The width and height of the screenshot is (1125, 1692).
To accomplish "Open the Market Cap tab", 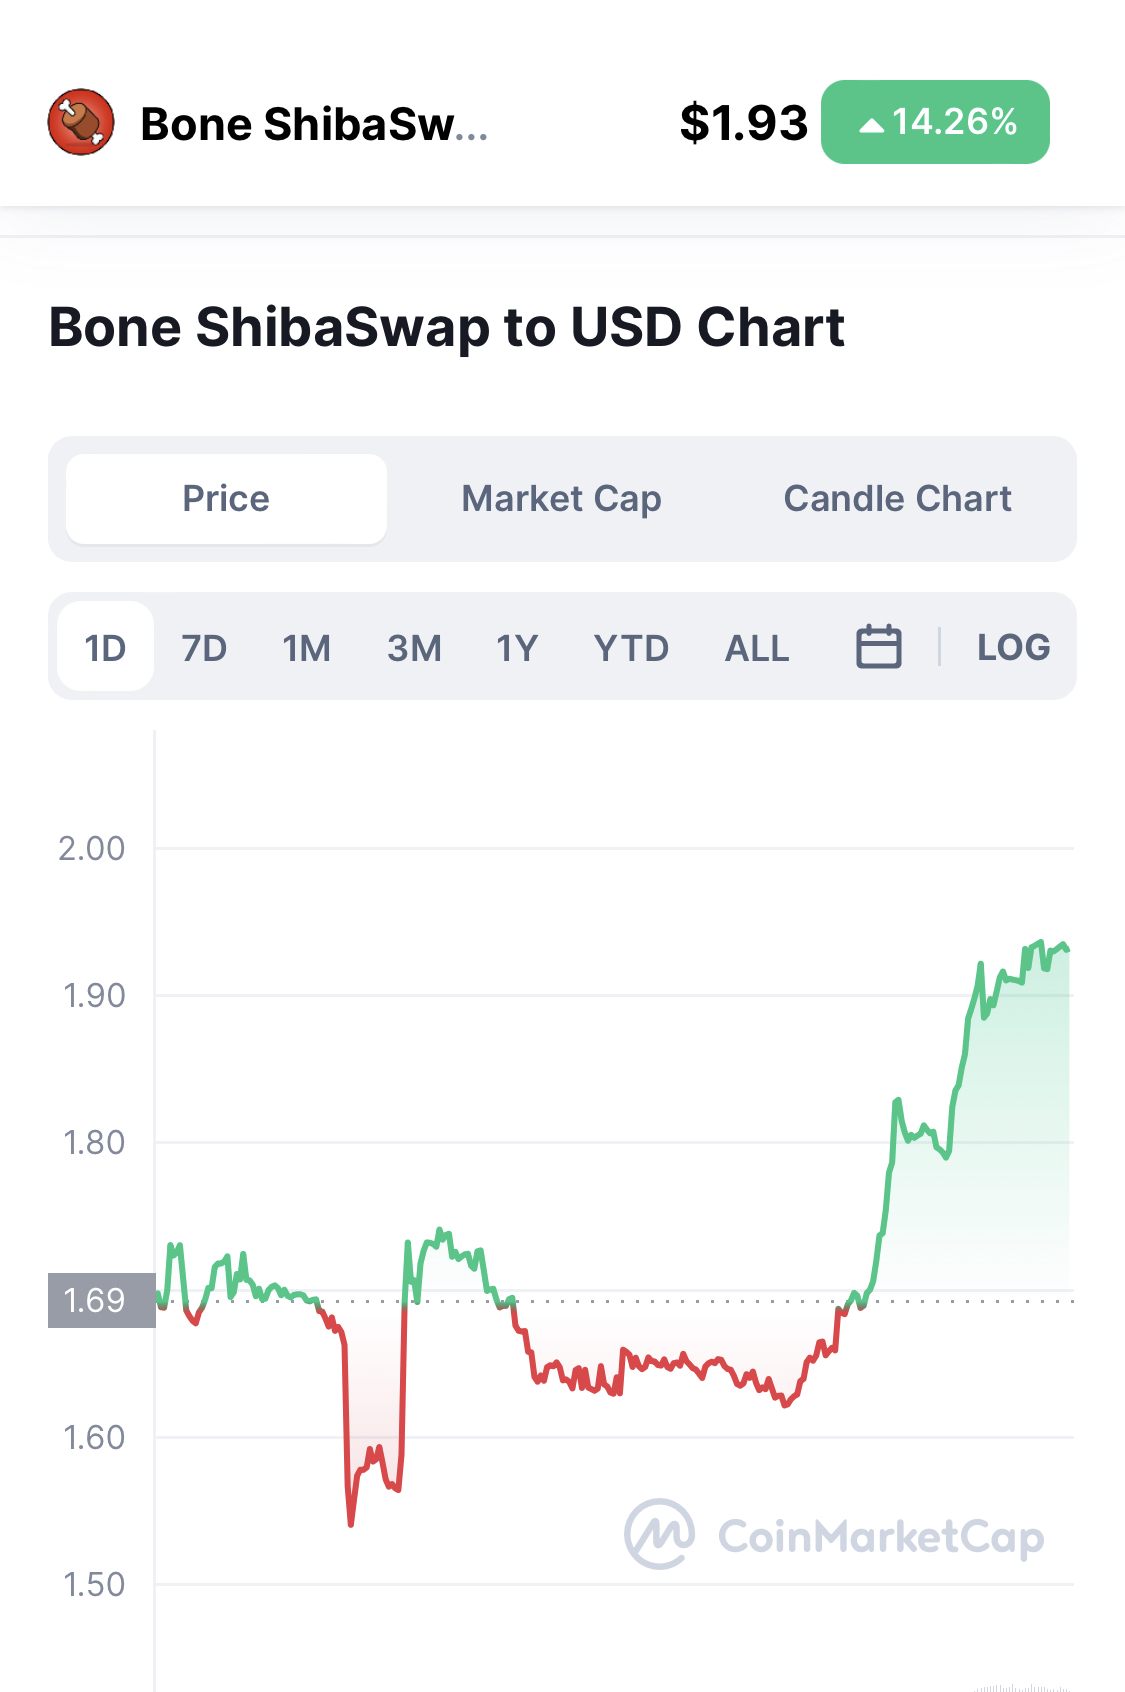I will [x=561, y=499].
